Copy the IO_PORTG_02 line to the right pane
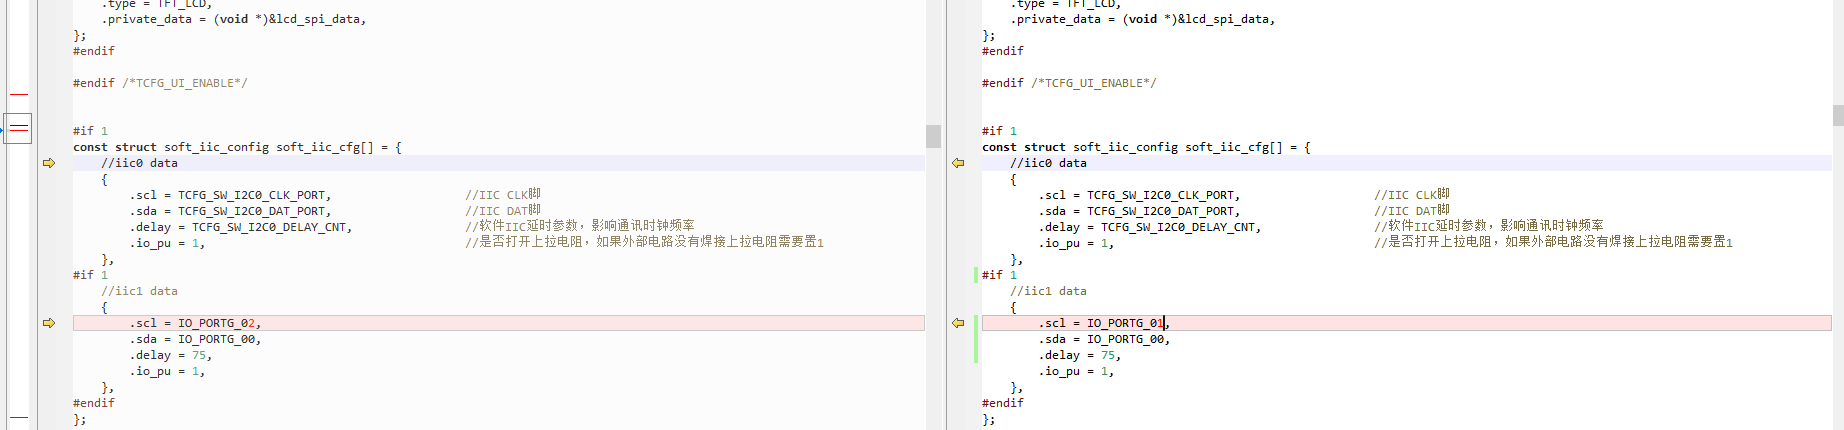The width and height of the screenshot is (1844, 430). (49, 323)
